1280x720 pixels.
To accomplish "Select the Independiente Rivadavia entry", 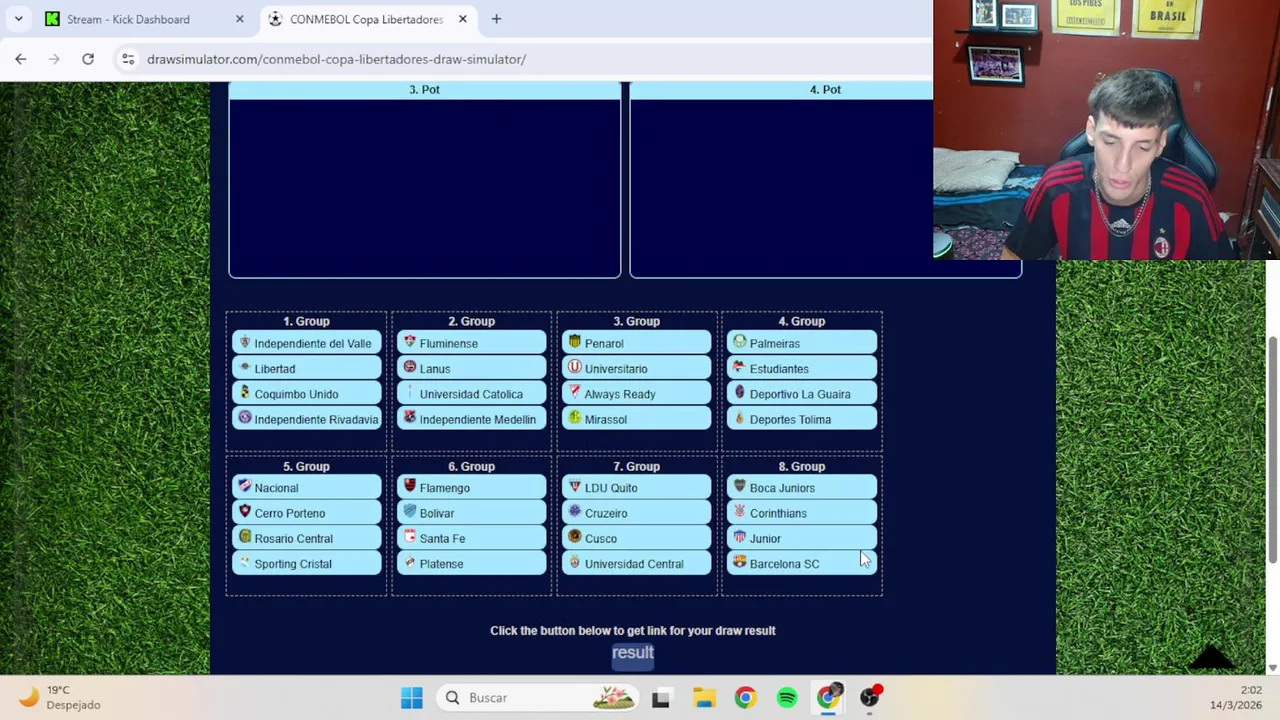I will coord(307,419).
